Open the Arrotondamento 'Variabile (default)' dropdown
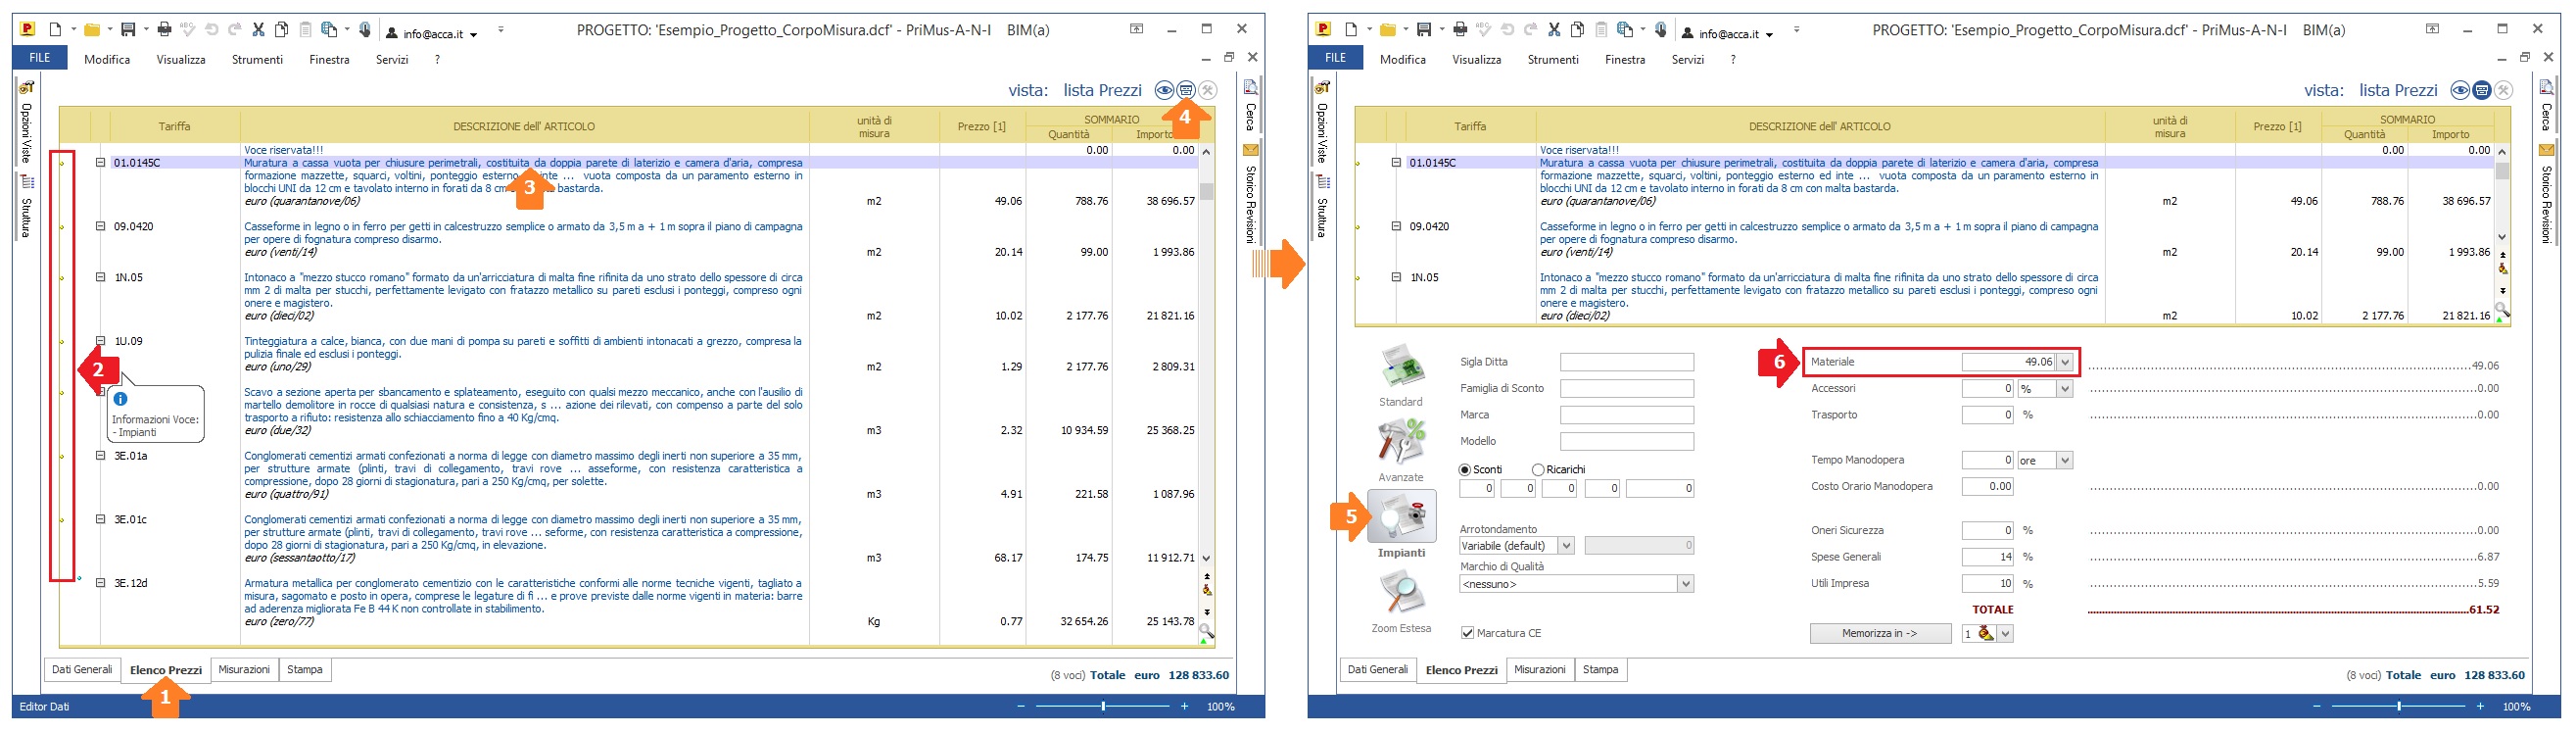Screen dimensions: 2576x733 click(x=1566, y=546)
